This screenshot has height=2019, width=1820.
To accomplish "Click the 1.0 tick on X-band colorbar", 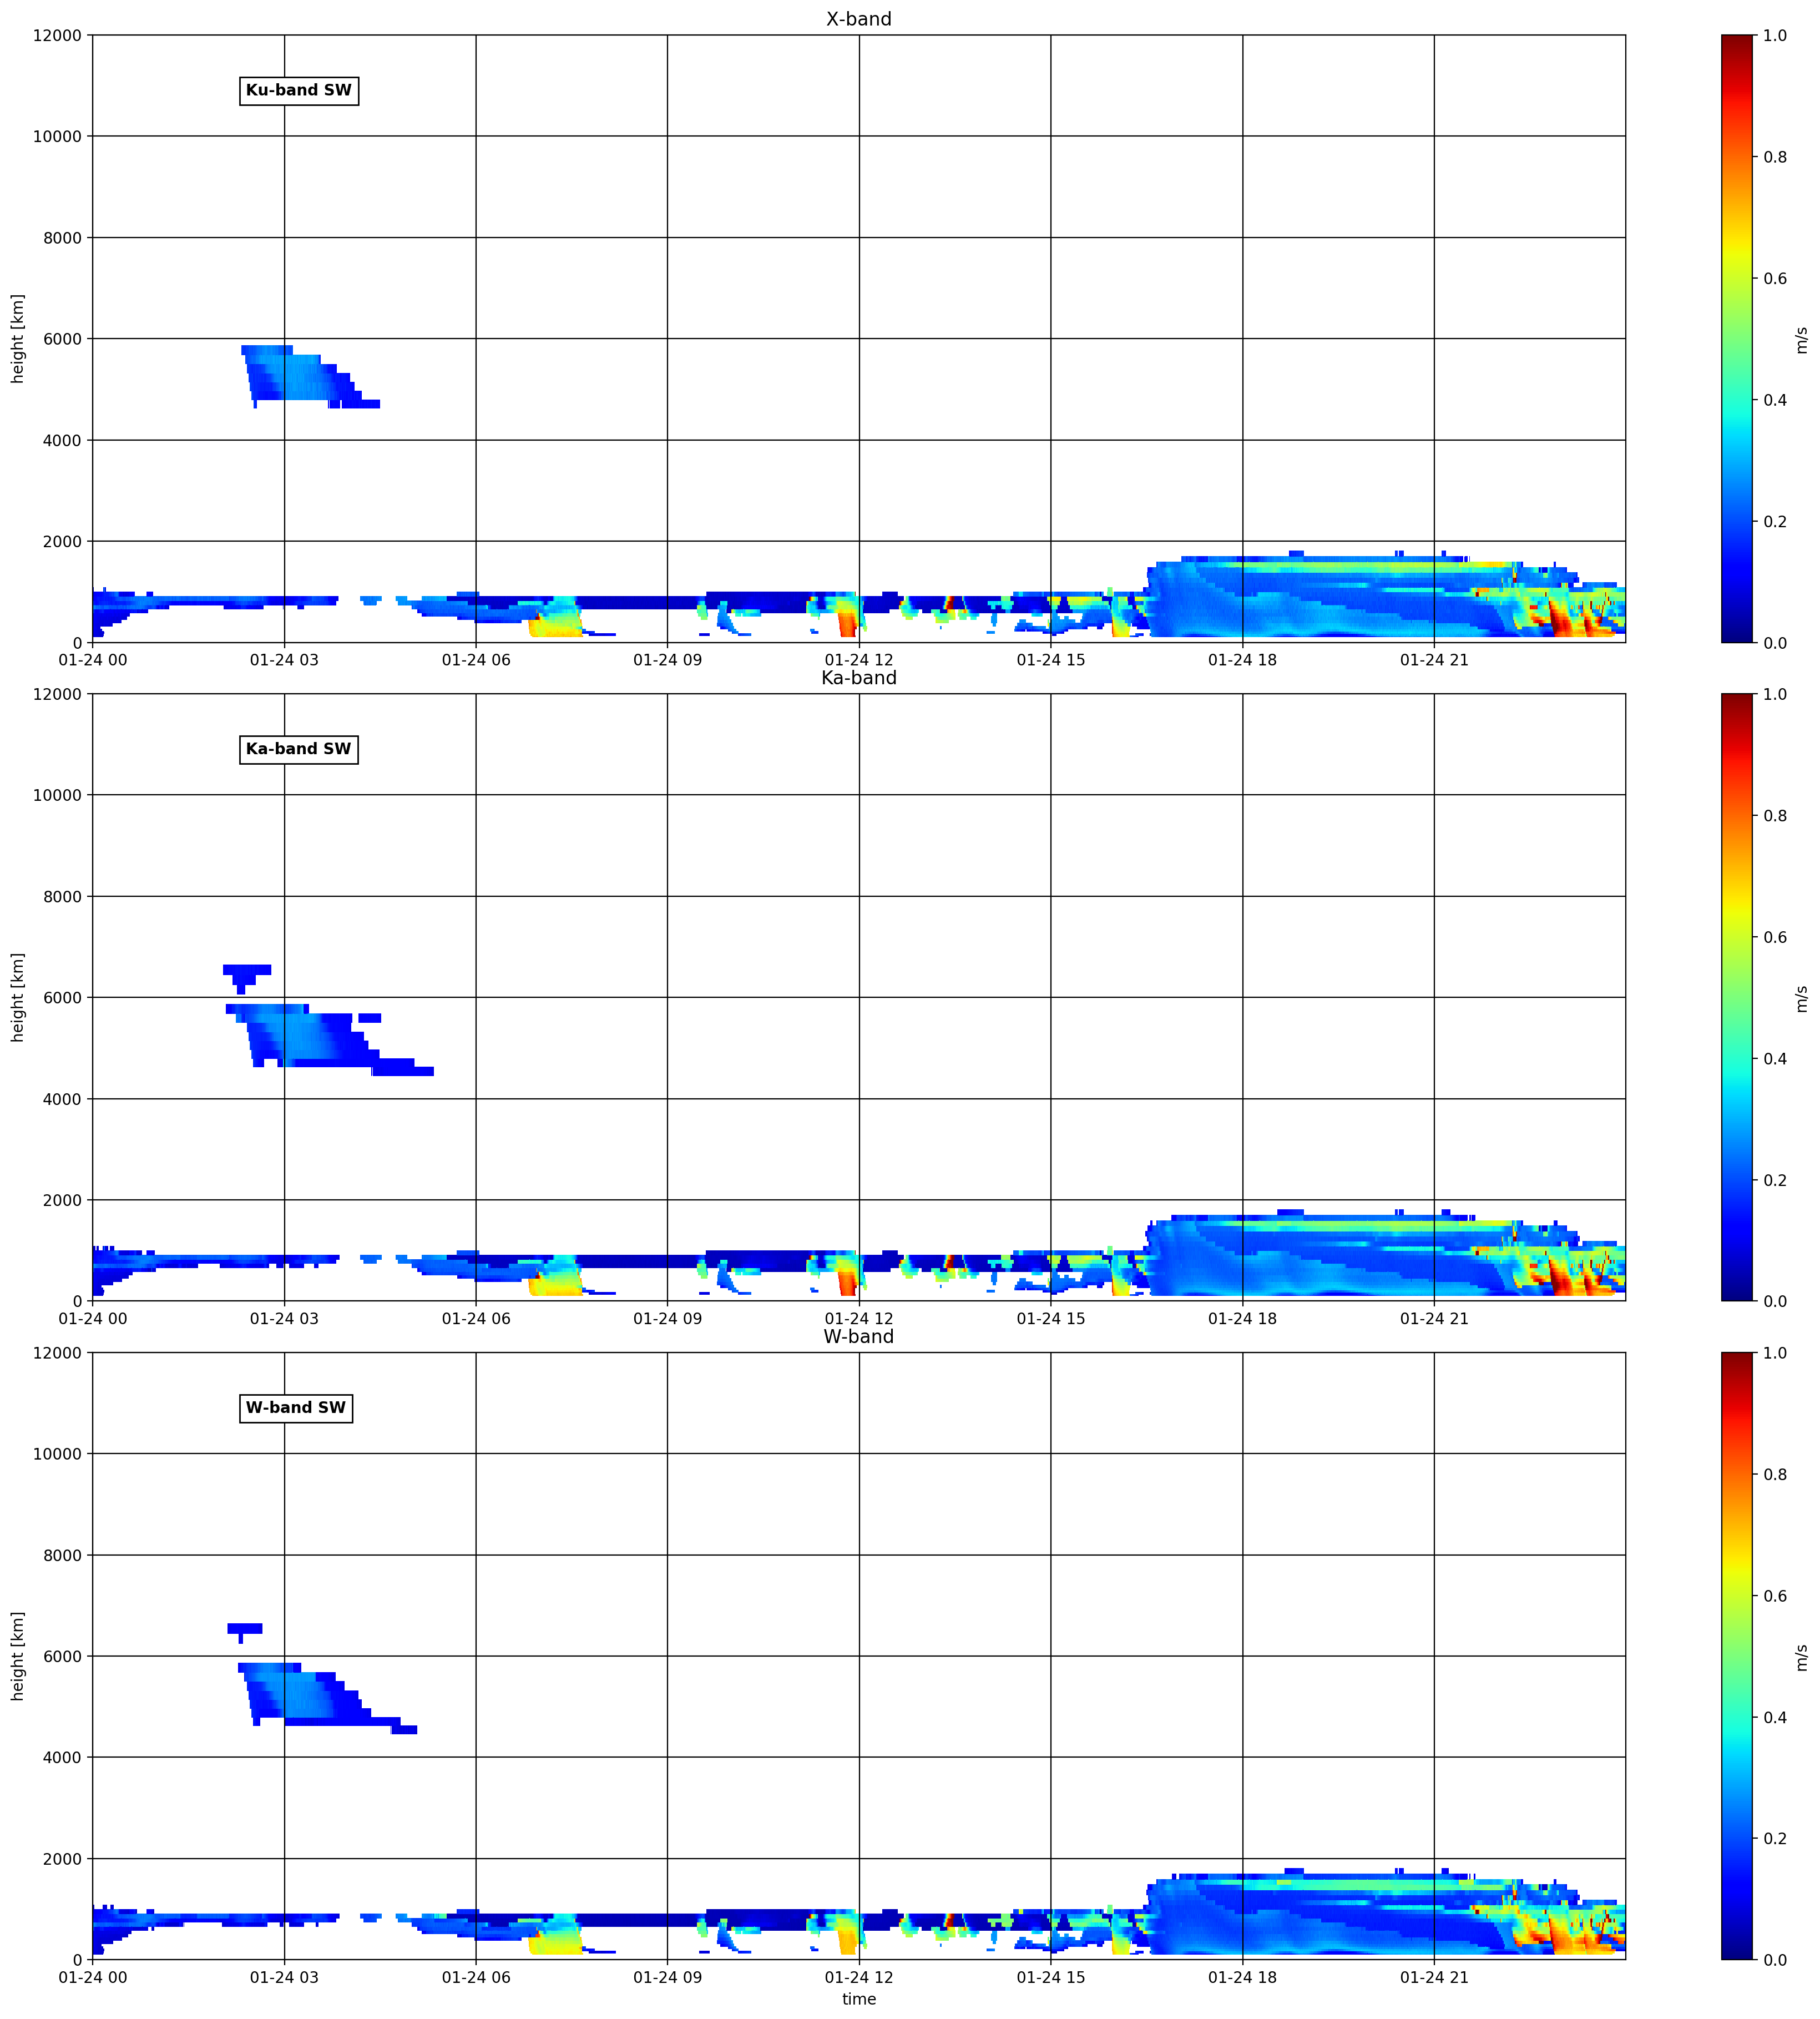I will pos(1775,36).
